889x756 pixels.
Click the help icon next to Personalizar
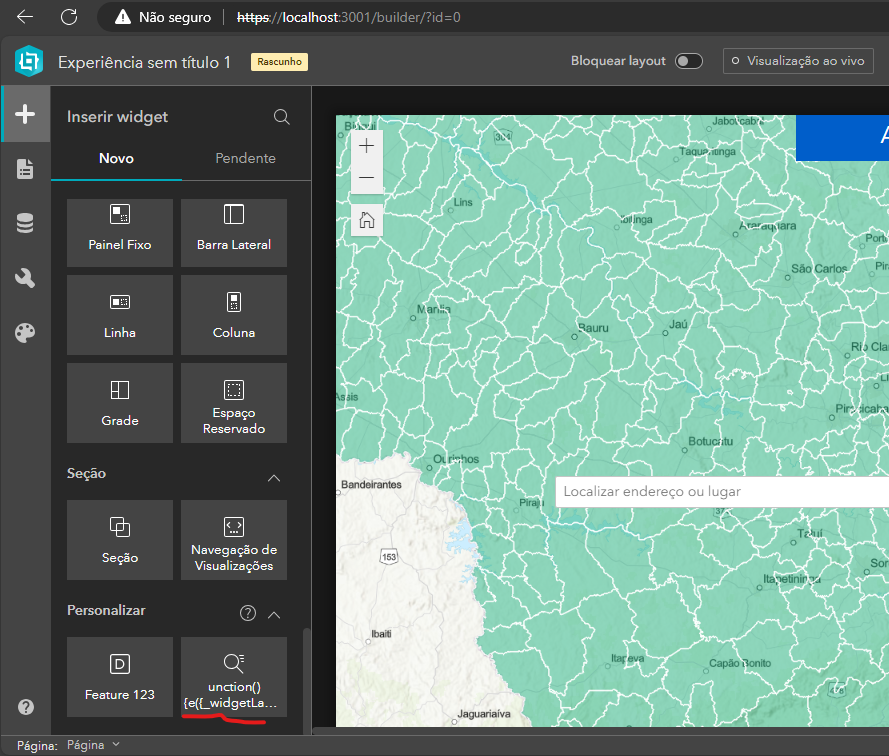(x=247, y=612)
